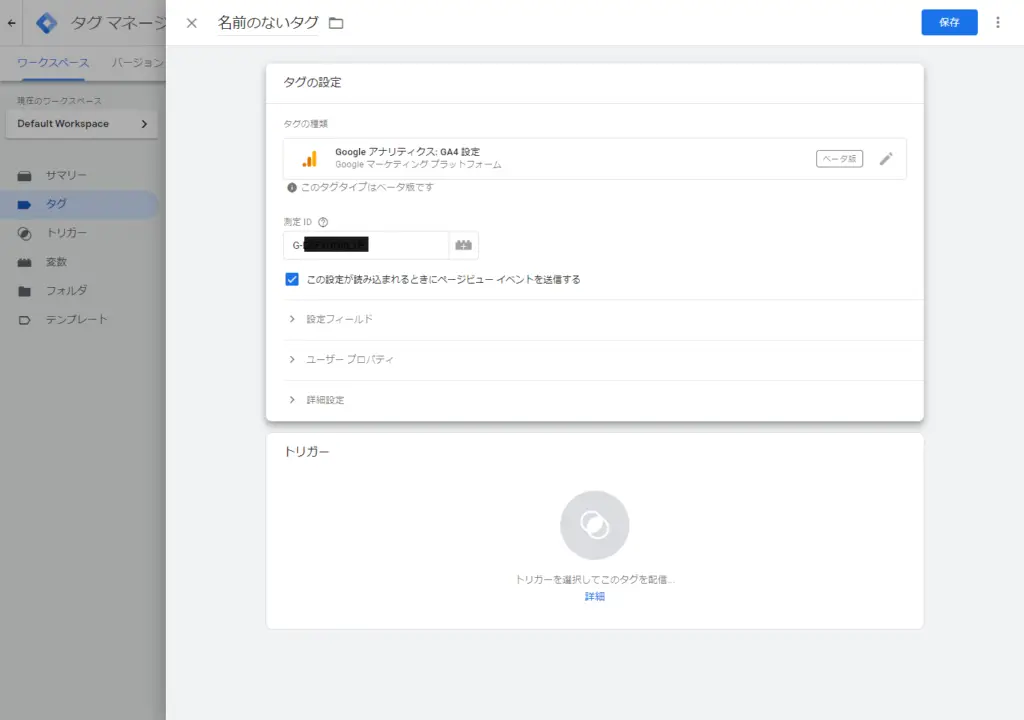The width and height of the screenshot is (1024, 720).
Task: Click the help icon next to 測定 ID
Action: point(323,222)
